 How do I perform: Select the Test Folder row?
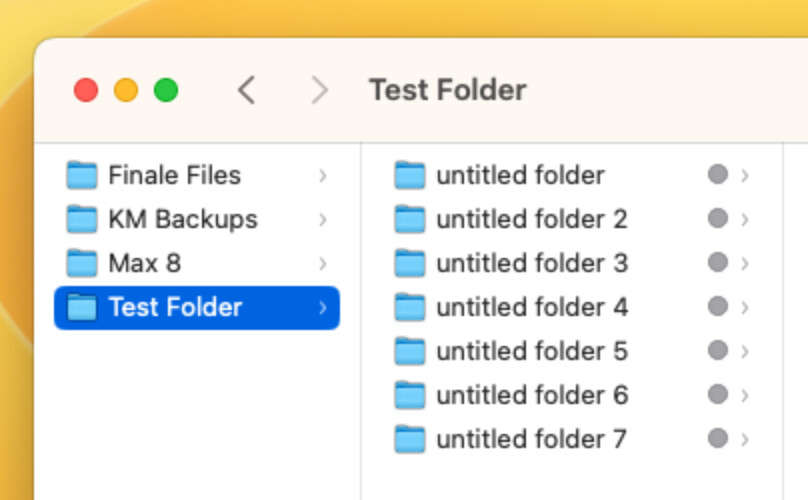tap(196, 307)
